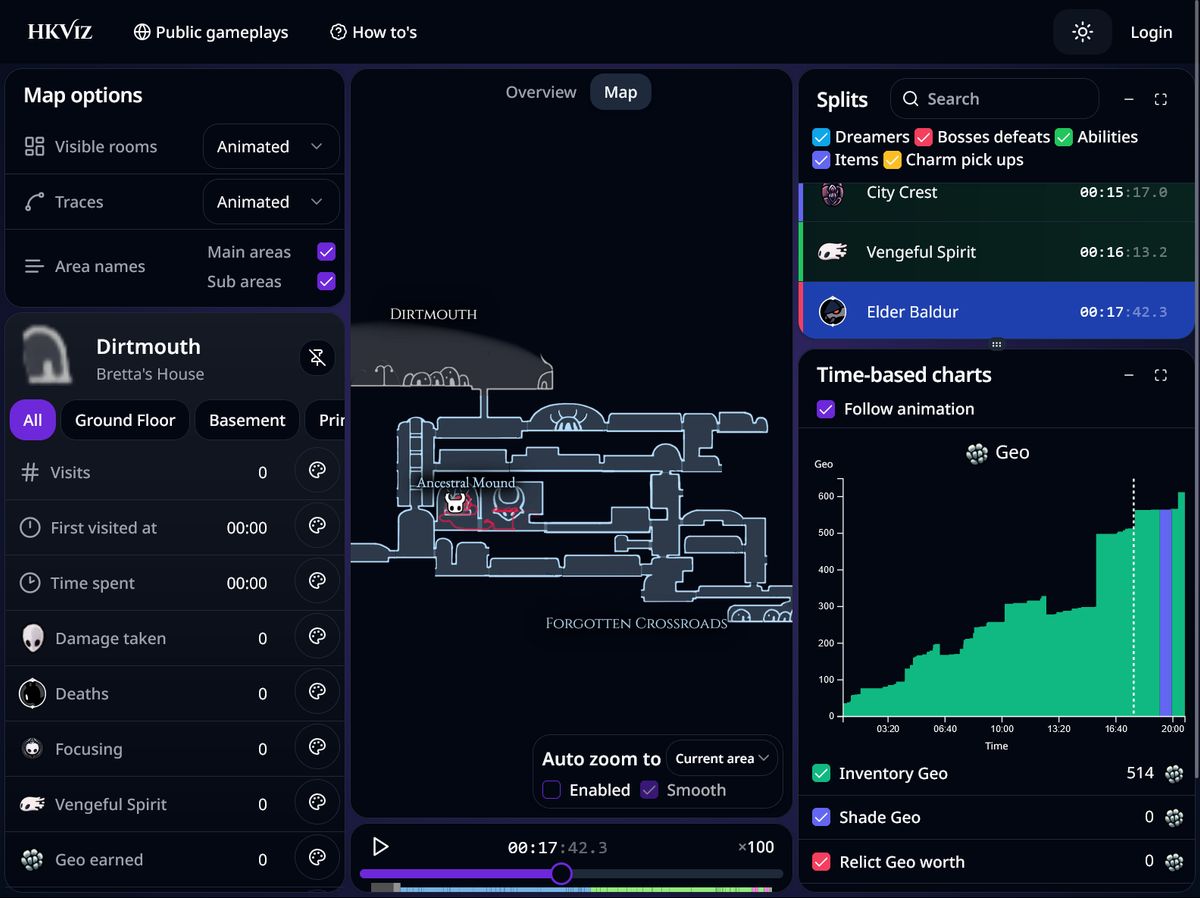Uncheck the Main areas checkbox
The width and height of the screenshot is (1200, 898).
pyautogui.click(x=326, y=252)
